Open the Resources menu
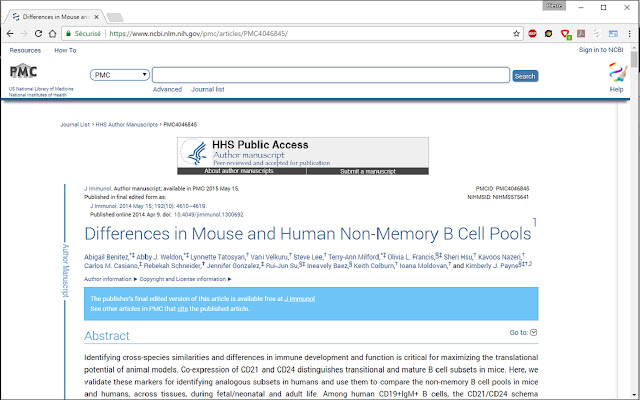640x400 pixels. click(25, 50)
